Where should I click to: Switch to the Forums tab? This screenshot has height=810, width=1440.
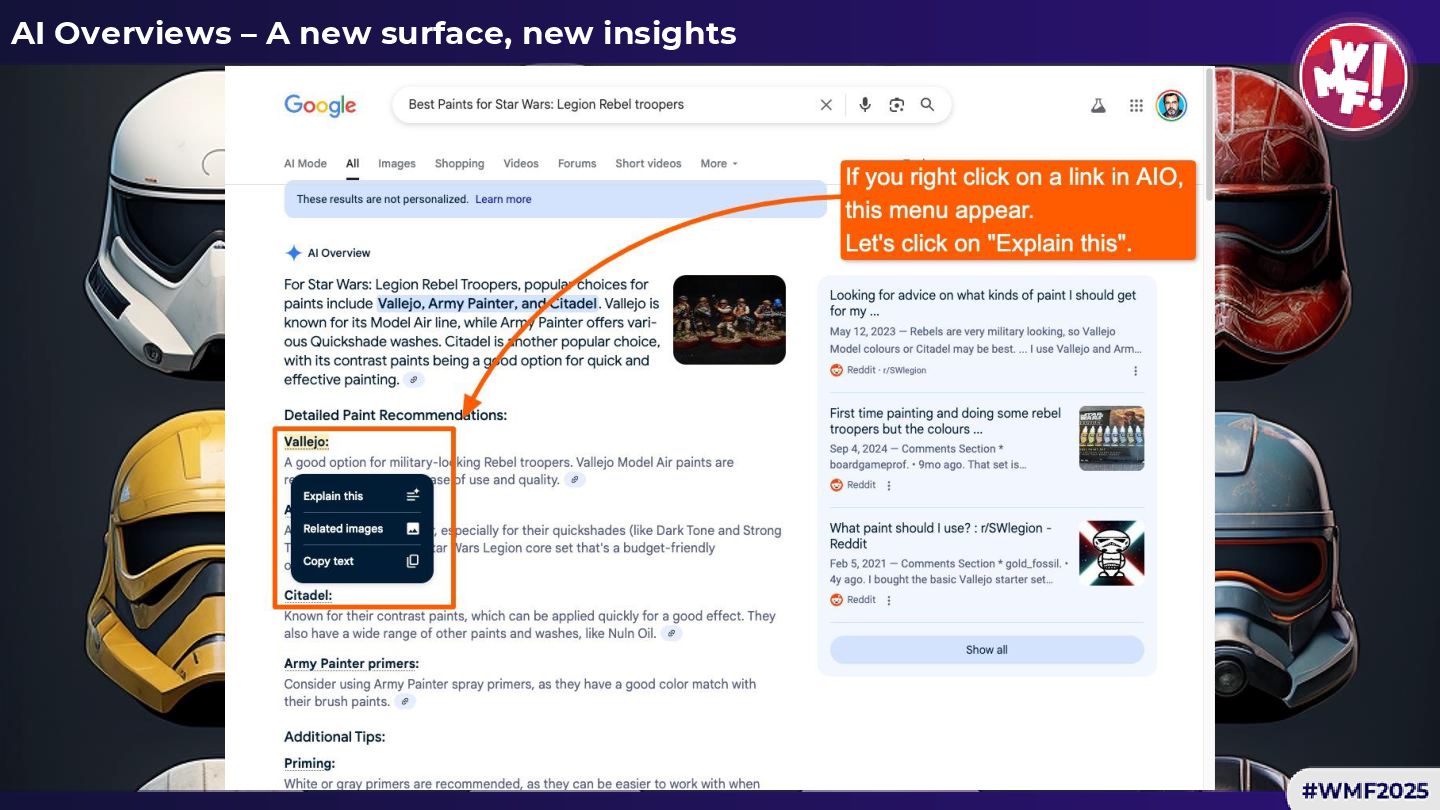tap(577, 164)
